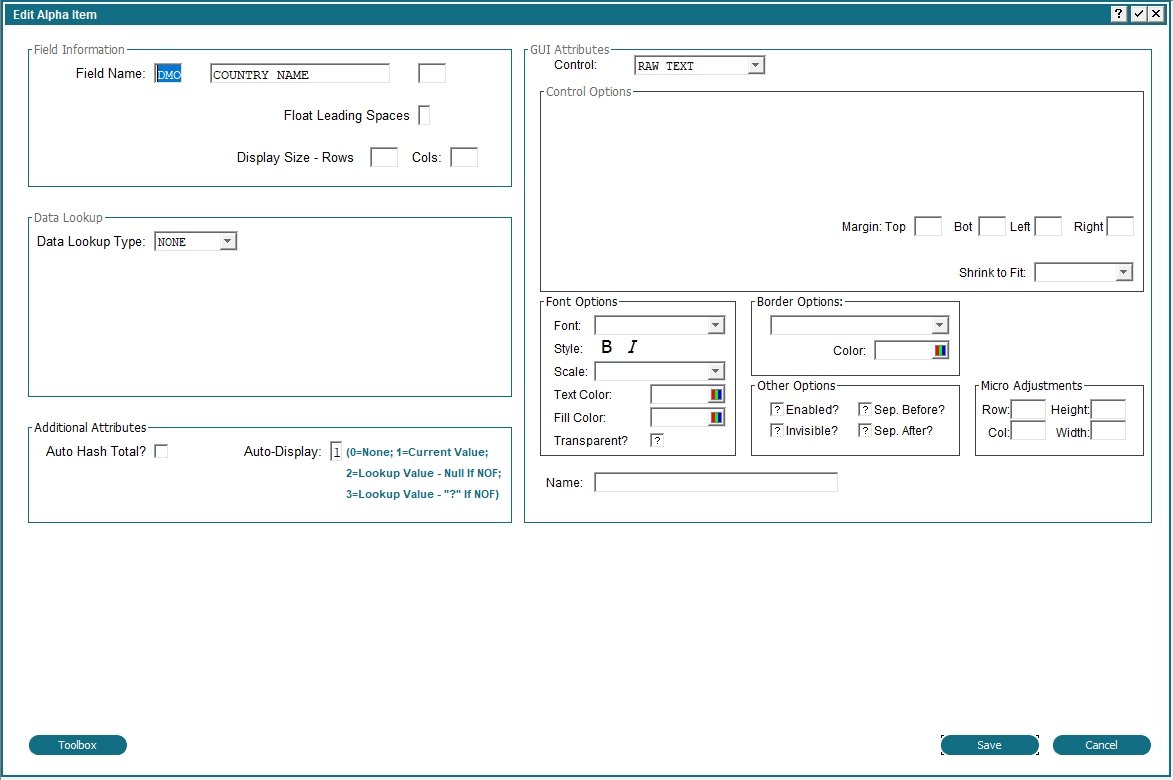Open Border Color picker swatch
Screen dimensions: 1173x780
(x=940, y=350)
